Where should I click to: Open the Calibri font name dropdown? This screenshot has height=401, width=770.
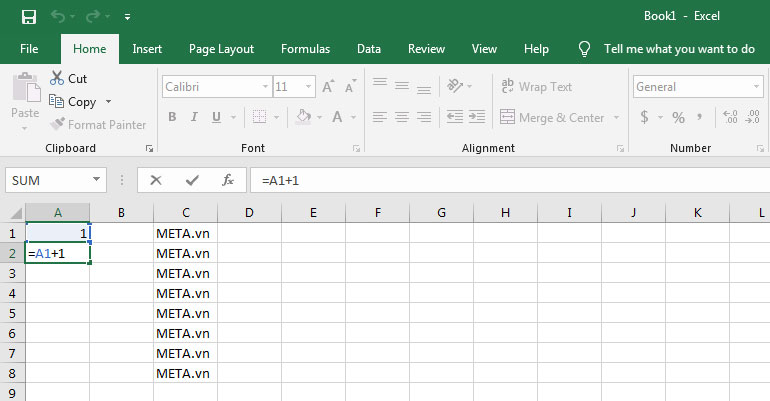click(265, 87)
